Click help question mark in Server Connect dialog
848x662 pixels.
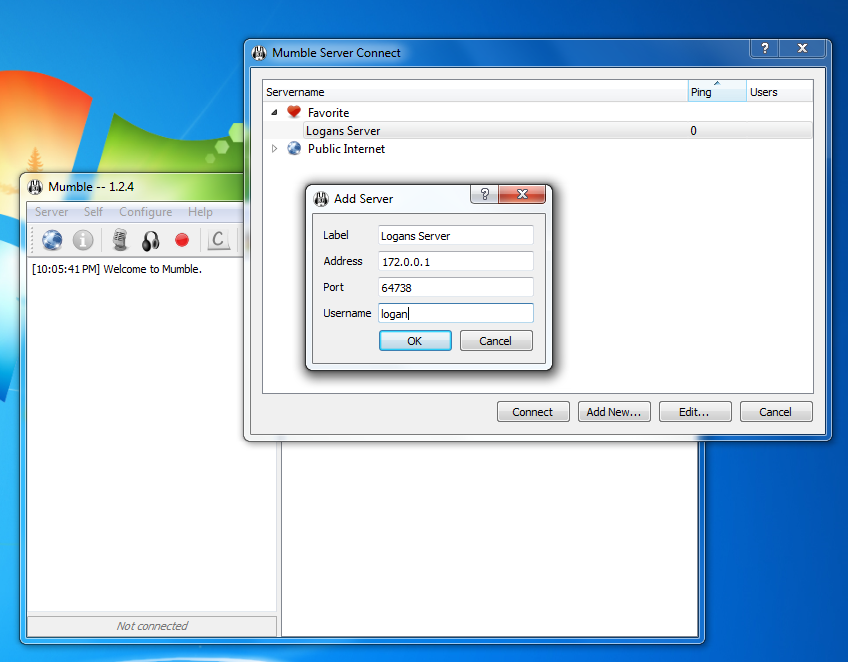[764, 48]
